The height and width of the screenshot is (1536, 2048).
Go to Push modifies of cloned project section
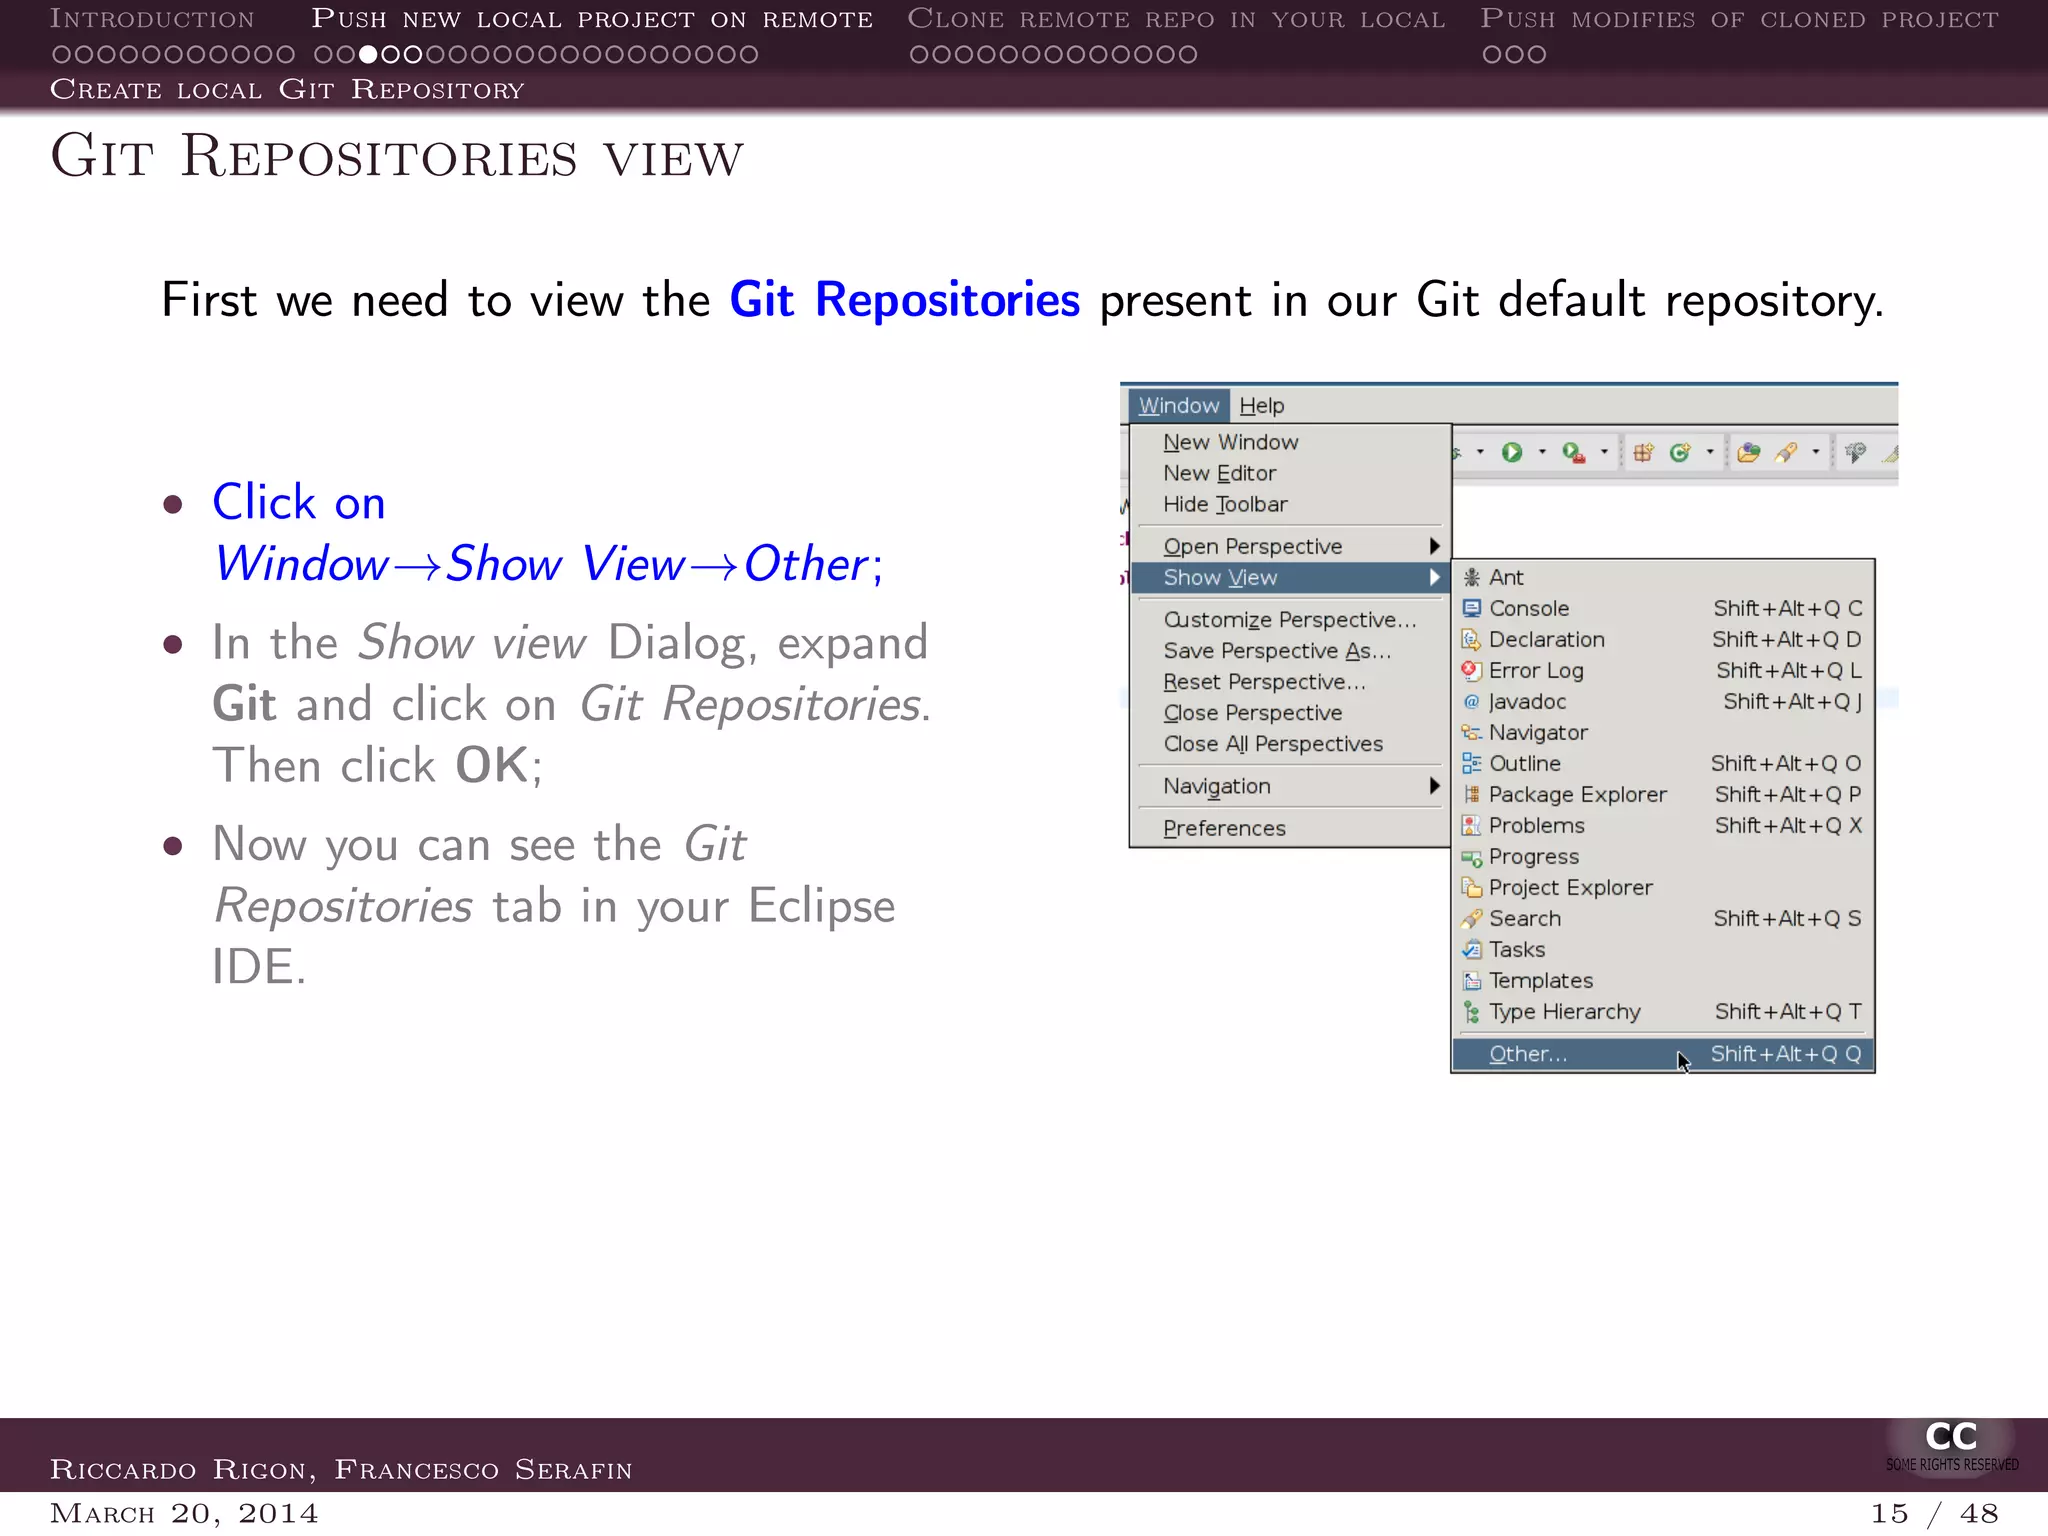click(x=1740, y=19)
